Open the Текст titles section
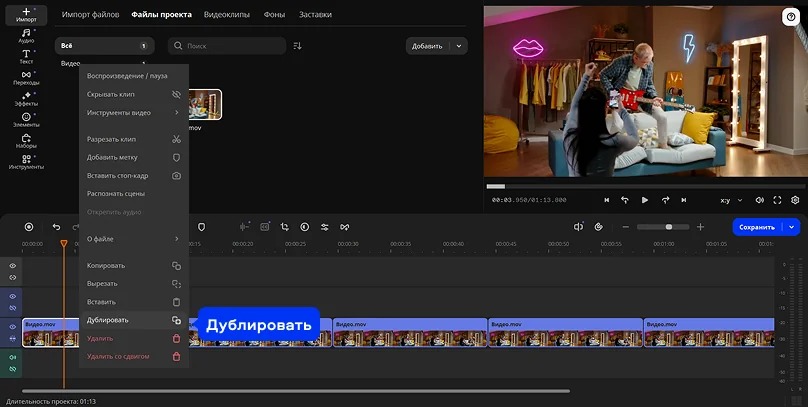The height and width of the screenshot is (407, 808). tap(26, 57)
